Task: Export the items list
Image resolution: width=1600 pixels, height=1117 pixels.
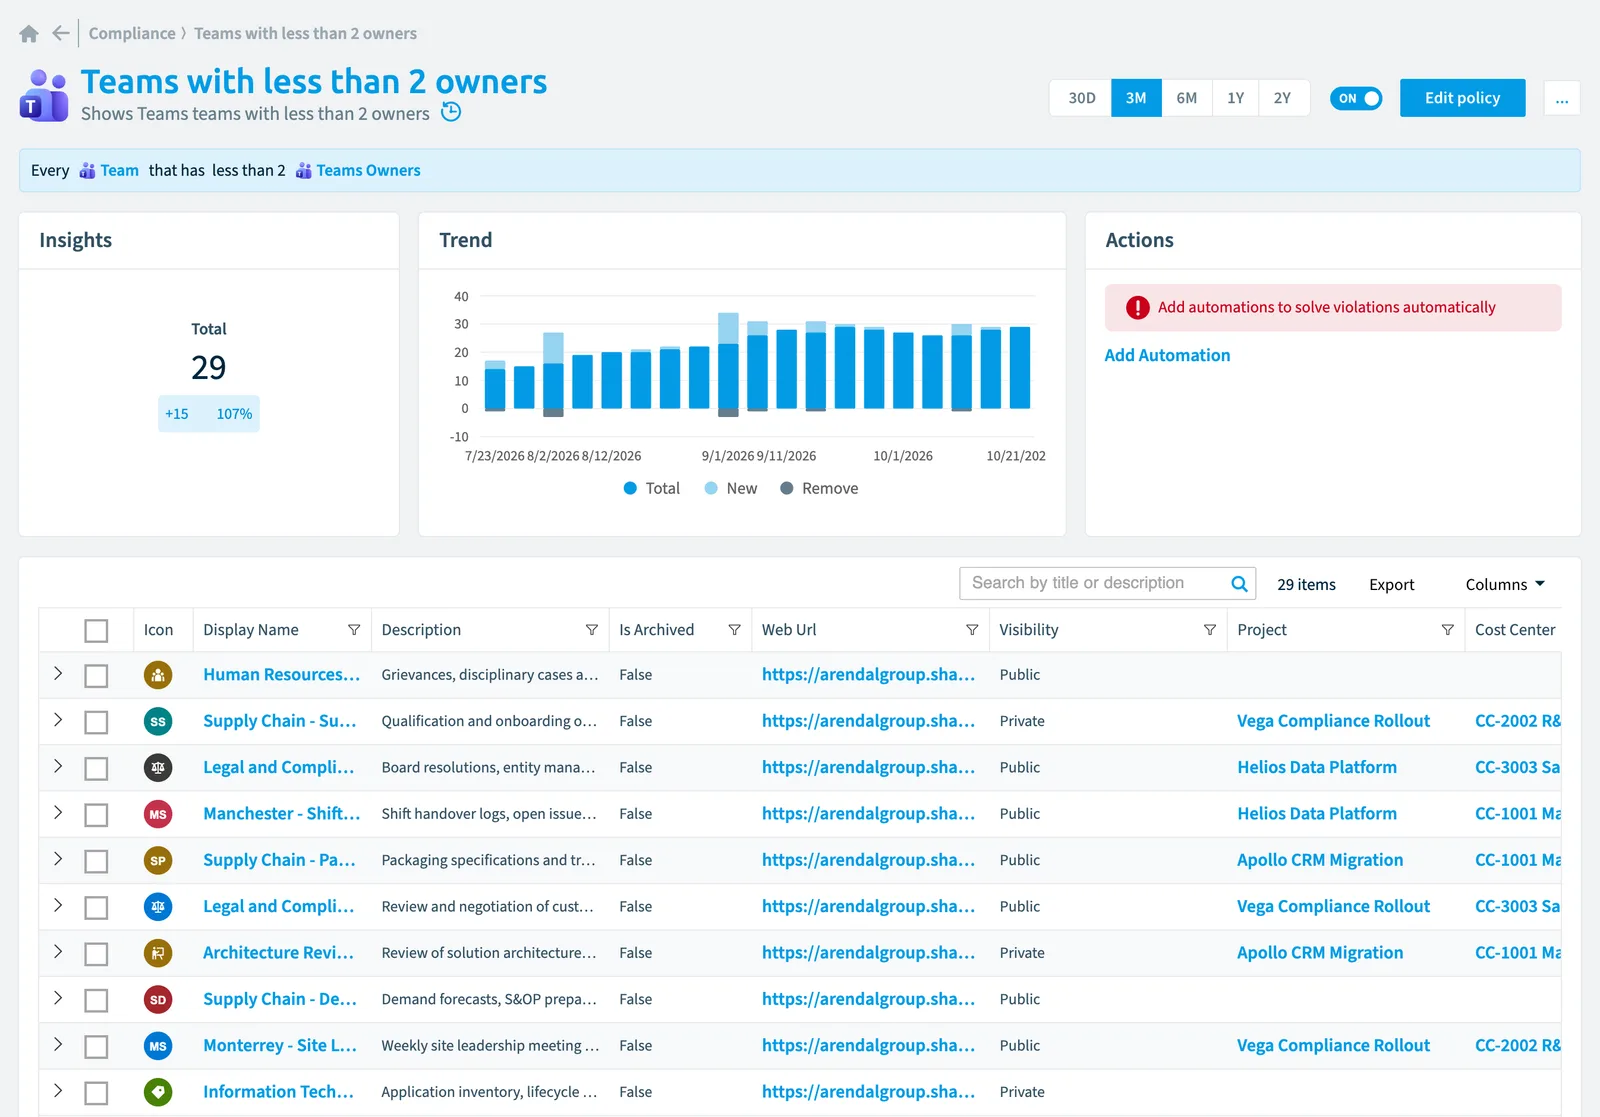Action: [x=1391, y=585]
